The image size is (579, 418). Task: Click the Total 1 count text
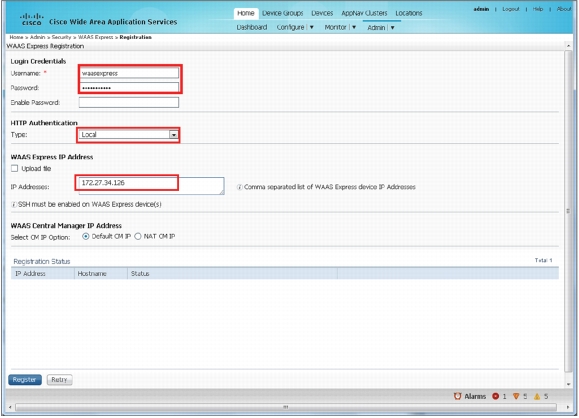point(543,260)
